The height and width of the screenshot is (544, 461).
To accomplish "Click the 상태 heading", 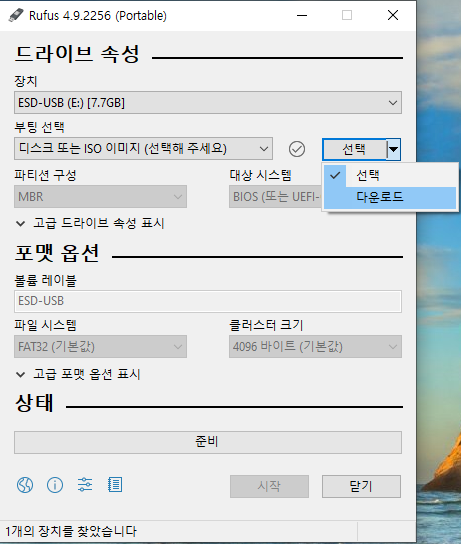I will [34, 403].
